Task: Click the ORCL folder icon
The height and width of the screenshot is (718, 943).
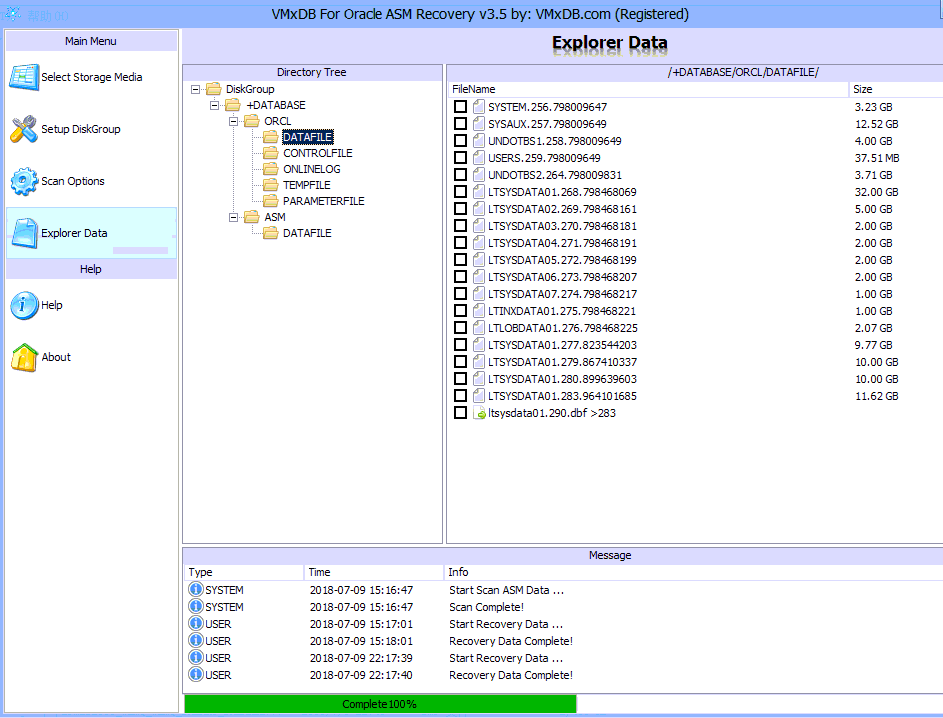Action: pos(251,121)
